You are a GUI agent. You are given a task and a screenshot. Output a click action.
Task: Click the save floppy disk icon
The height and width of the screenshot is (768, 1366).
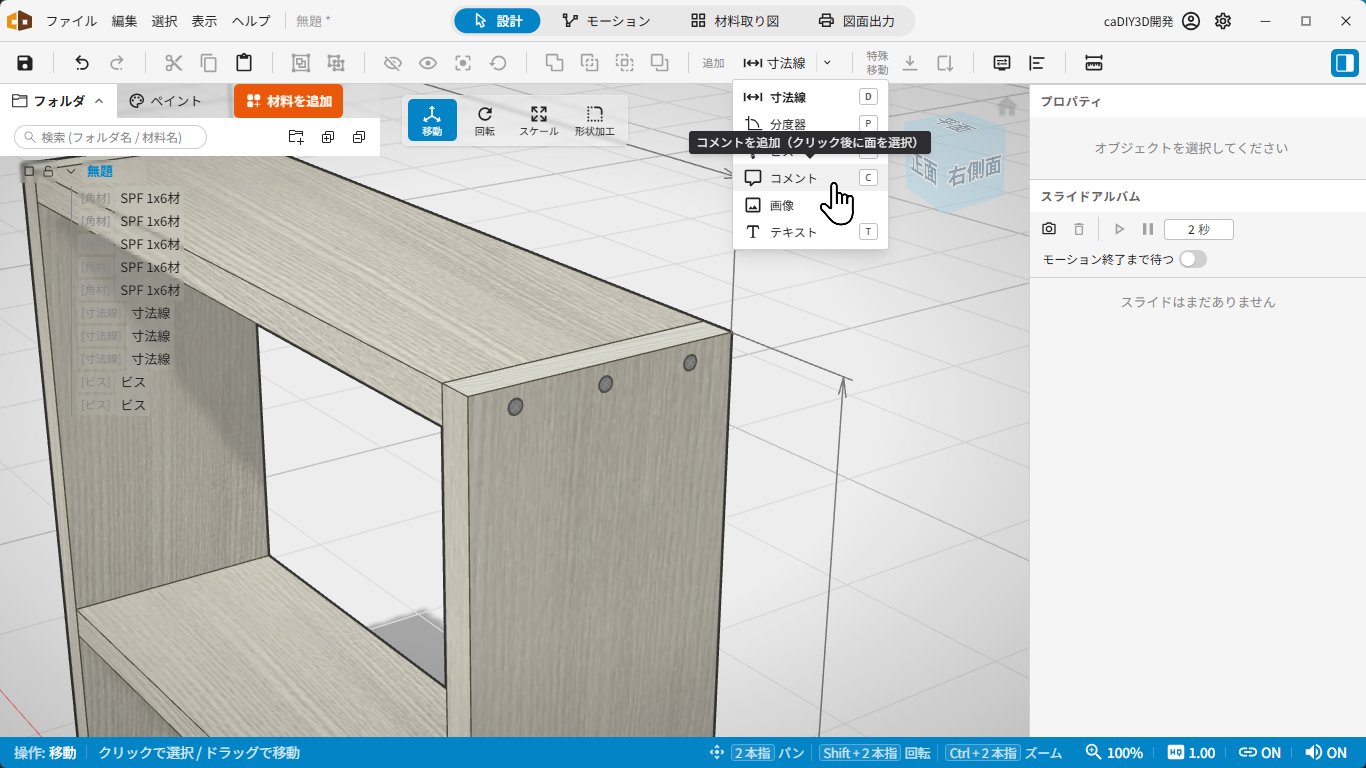tap(25, 63)
